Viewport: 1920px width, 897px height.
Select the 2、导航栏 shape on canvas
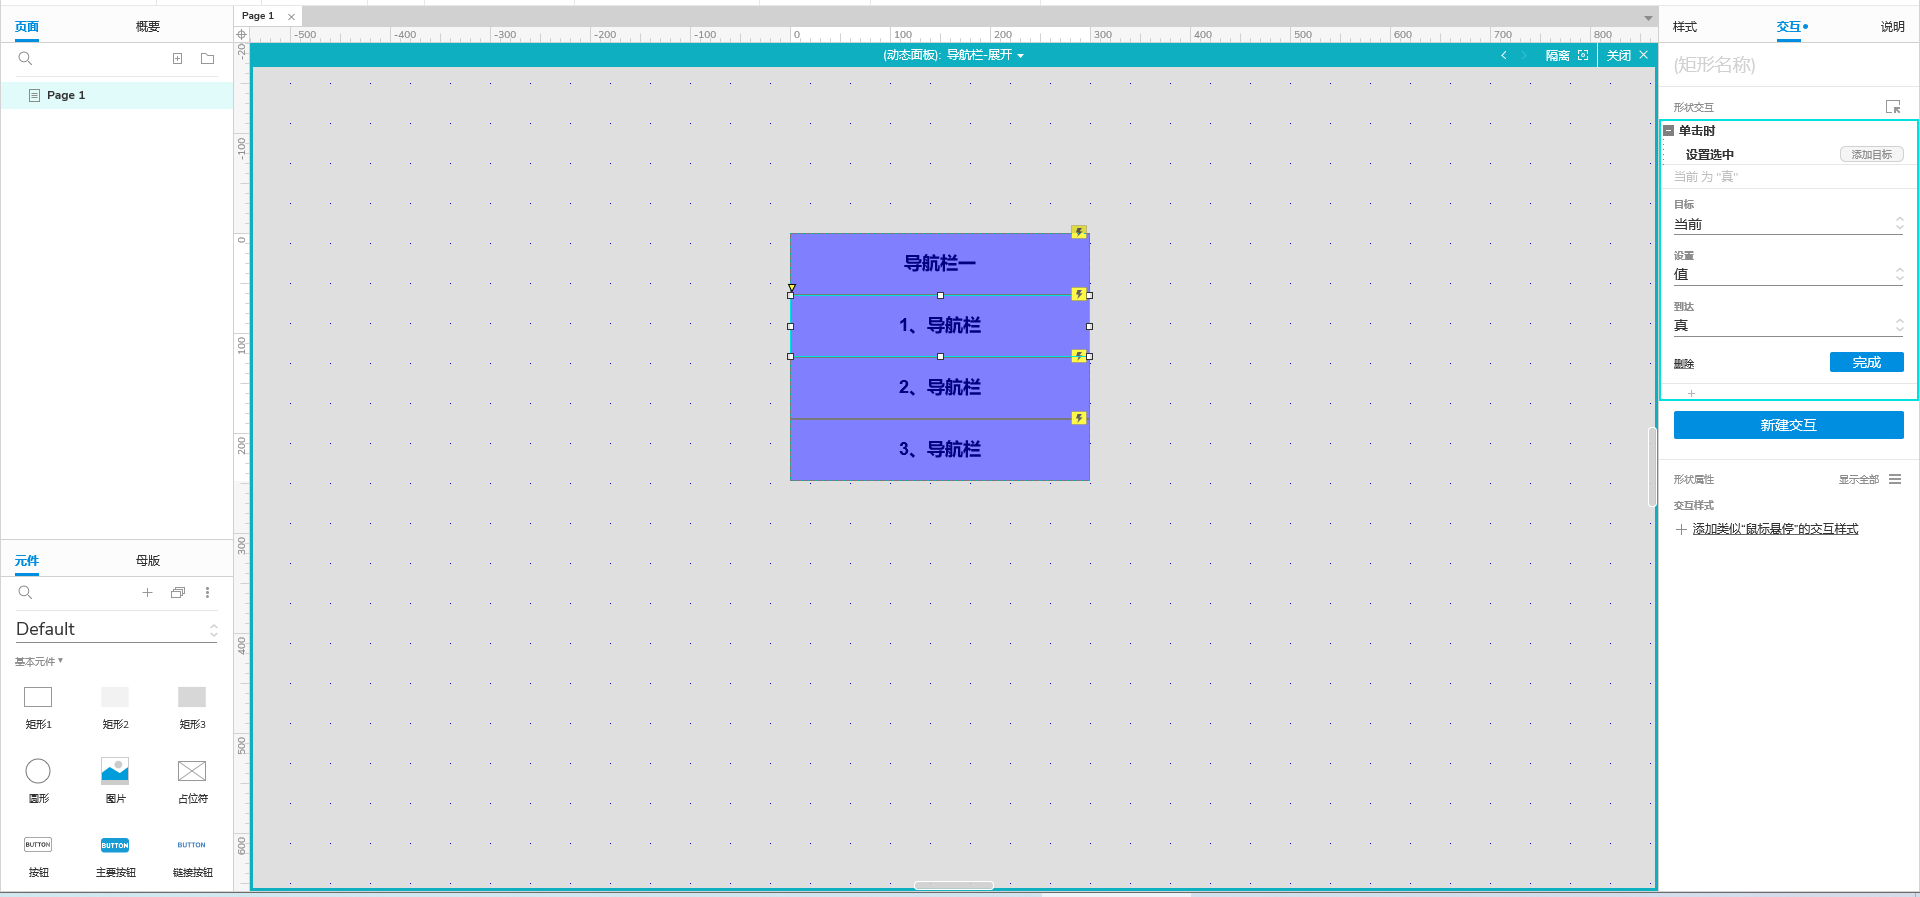pos(940,387)
